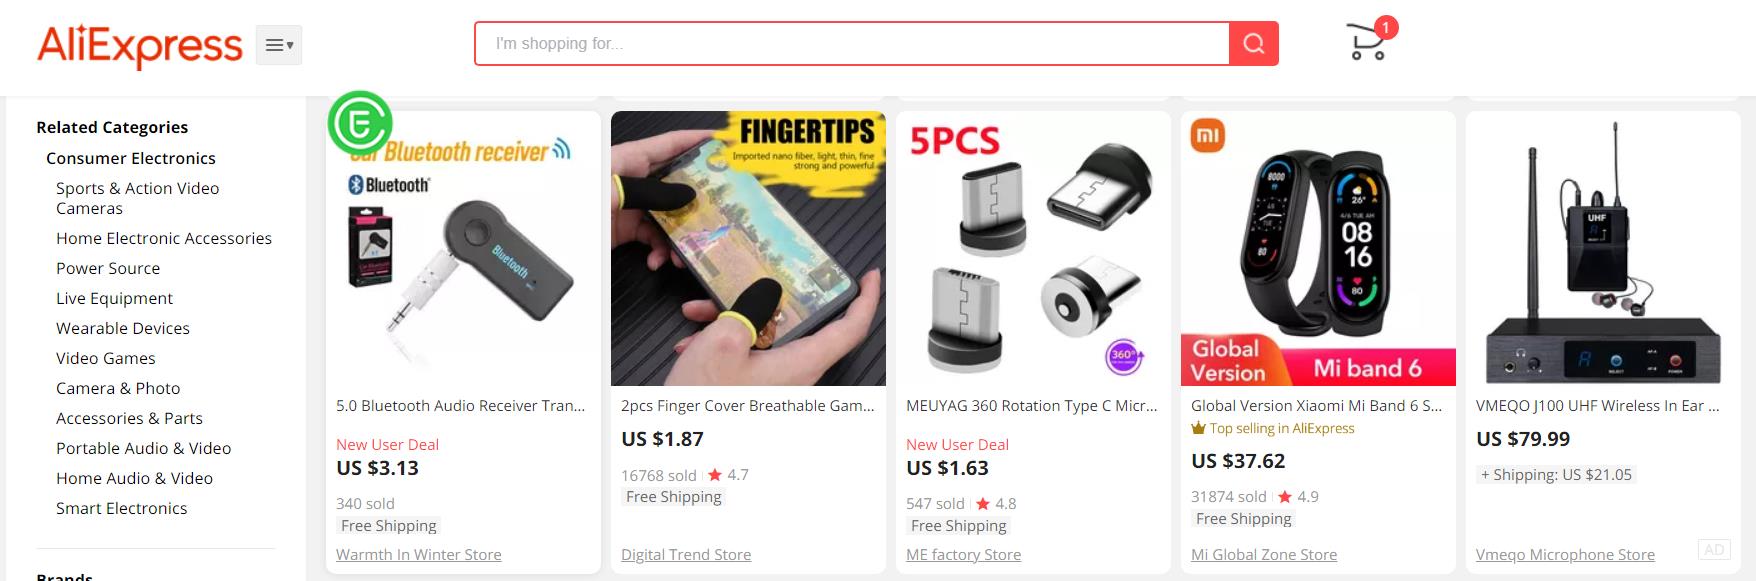Visit Mi Global Zone Store link
Image resolution: width=1756 pixels, height=581 pixels.
pos(1264,554)
